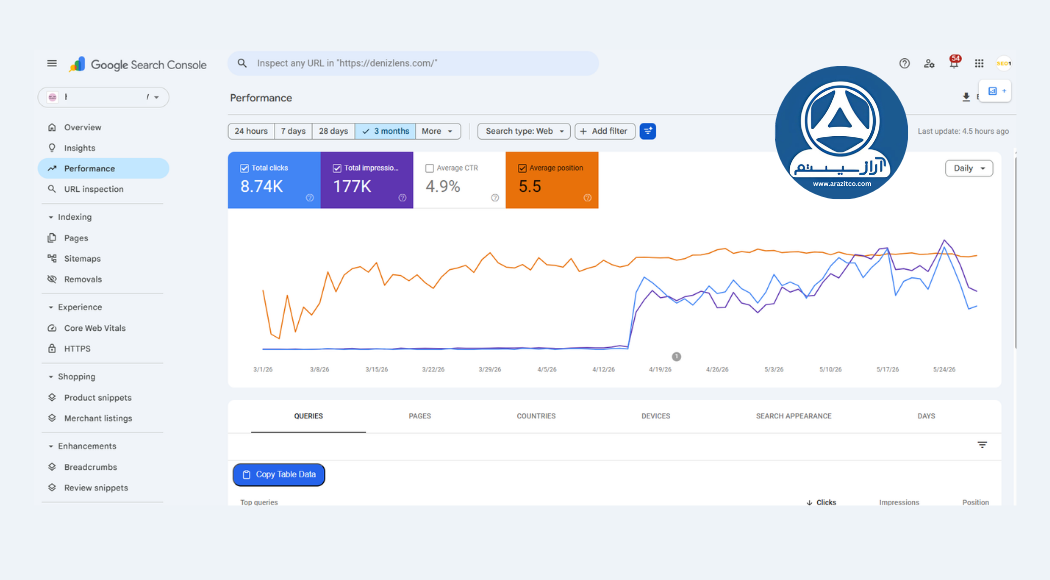Collapse the Shopping section
Screen dimensions: 1050x580
pos(72,377)
